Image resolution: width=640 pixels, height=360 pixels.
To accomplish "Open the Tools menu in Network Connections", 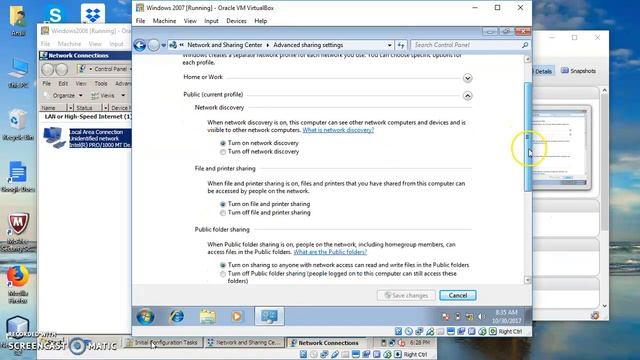I will tap(100, 83).
